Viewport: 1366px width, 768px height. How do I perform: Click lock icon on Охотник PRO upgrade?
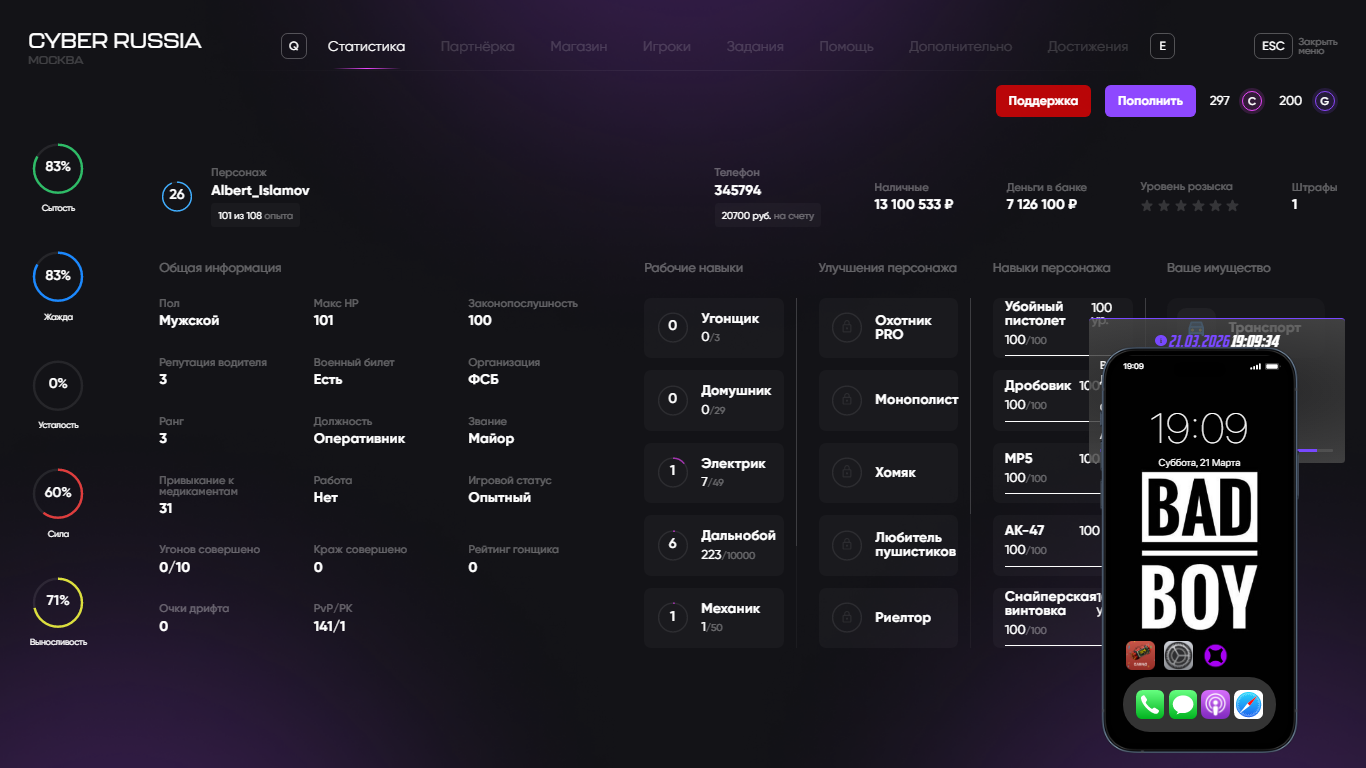click(847, 327)
